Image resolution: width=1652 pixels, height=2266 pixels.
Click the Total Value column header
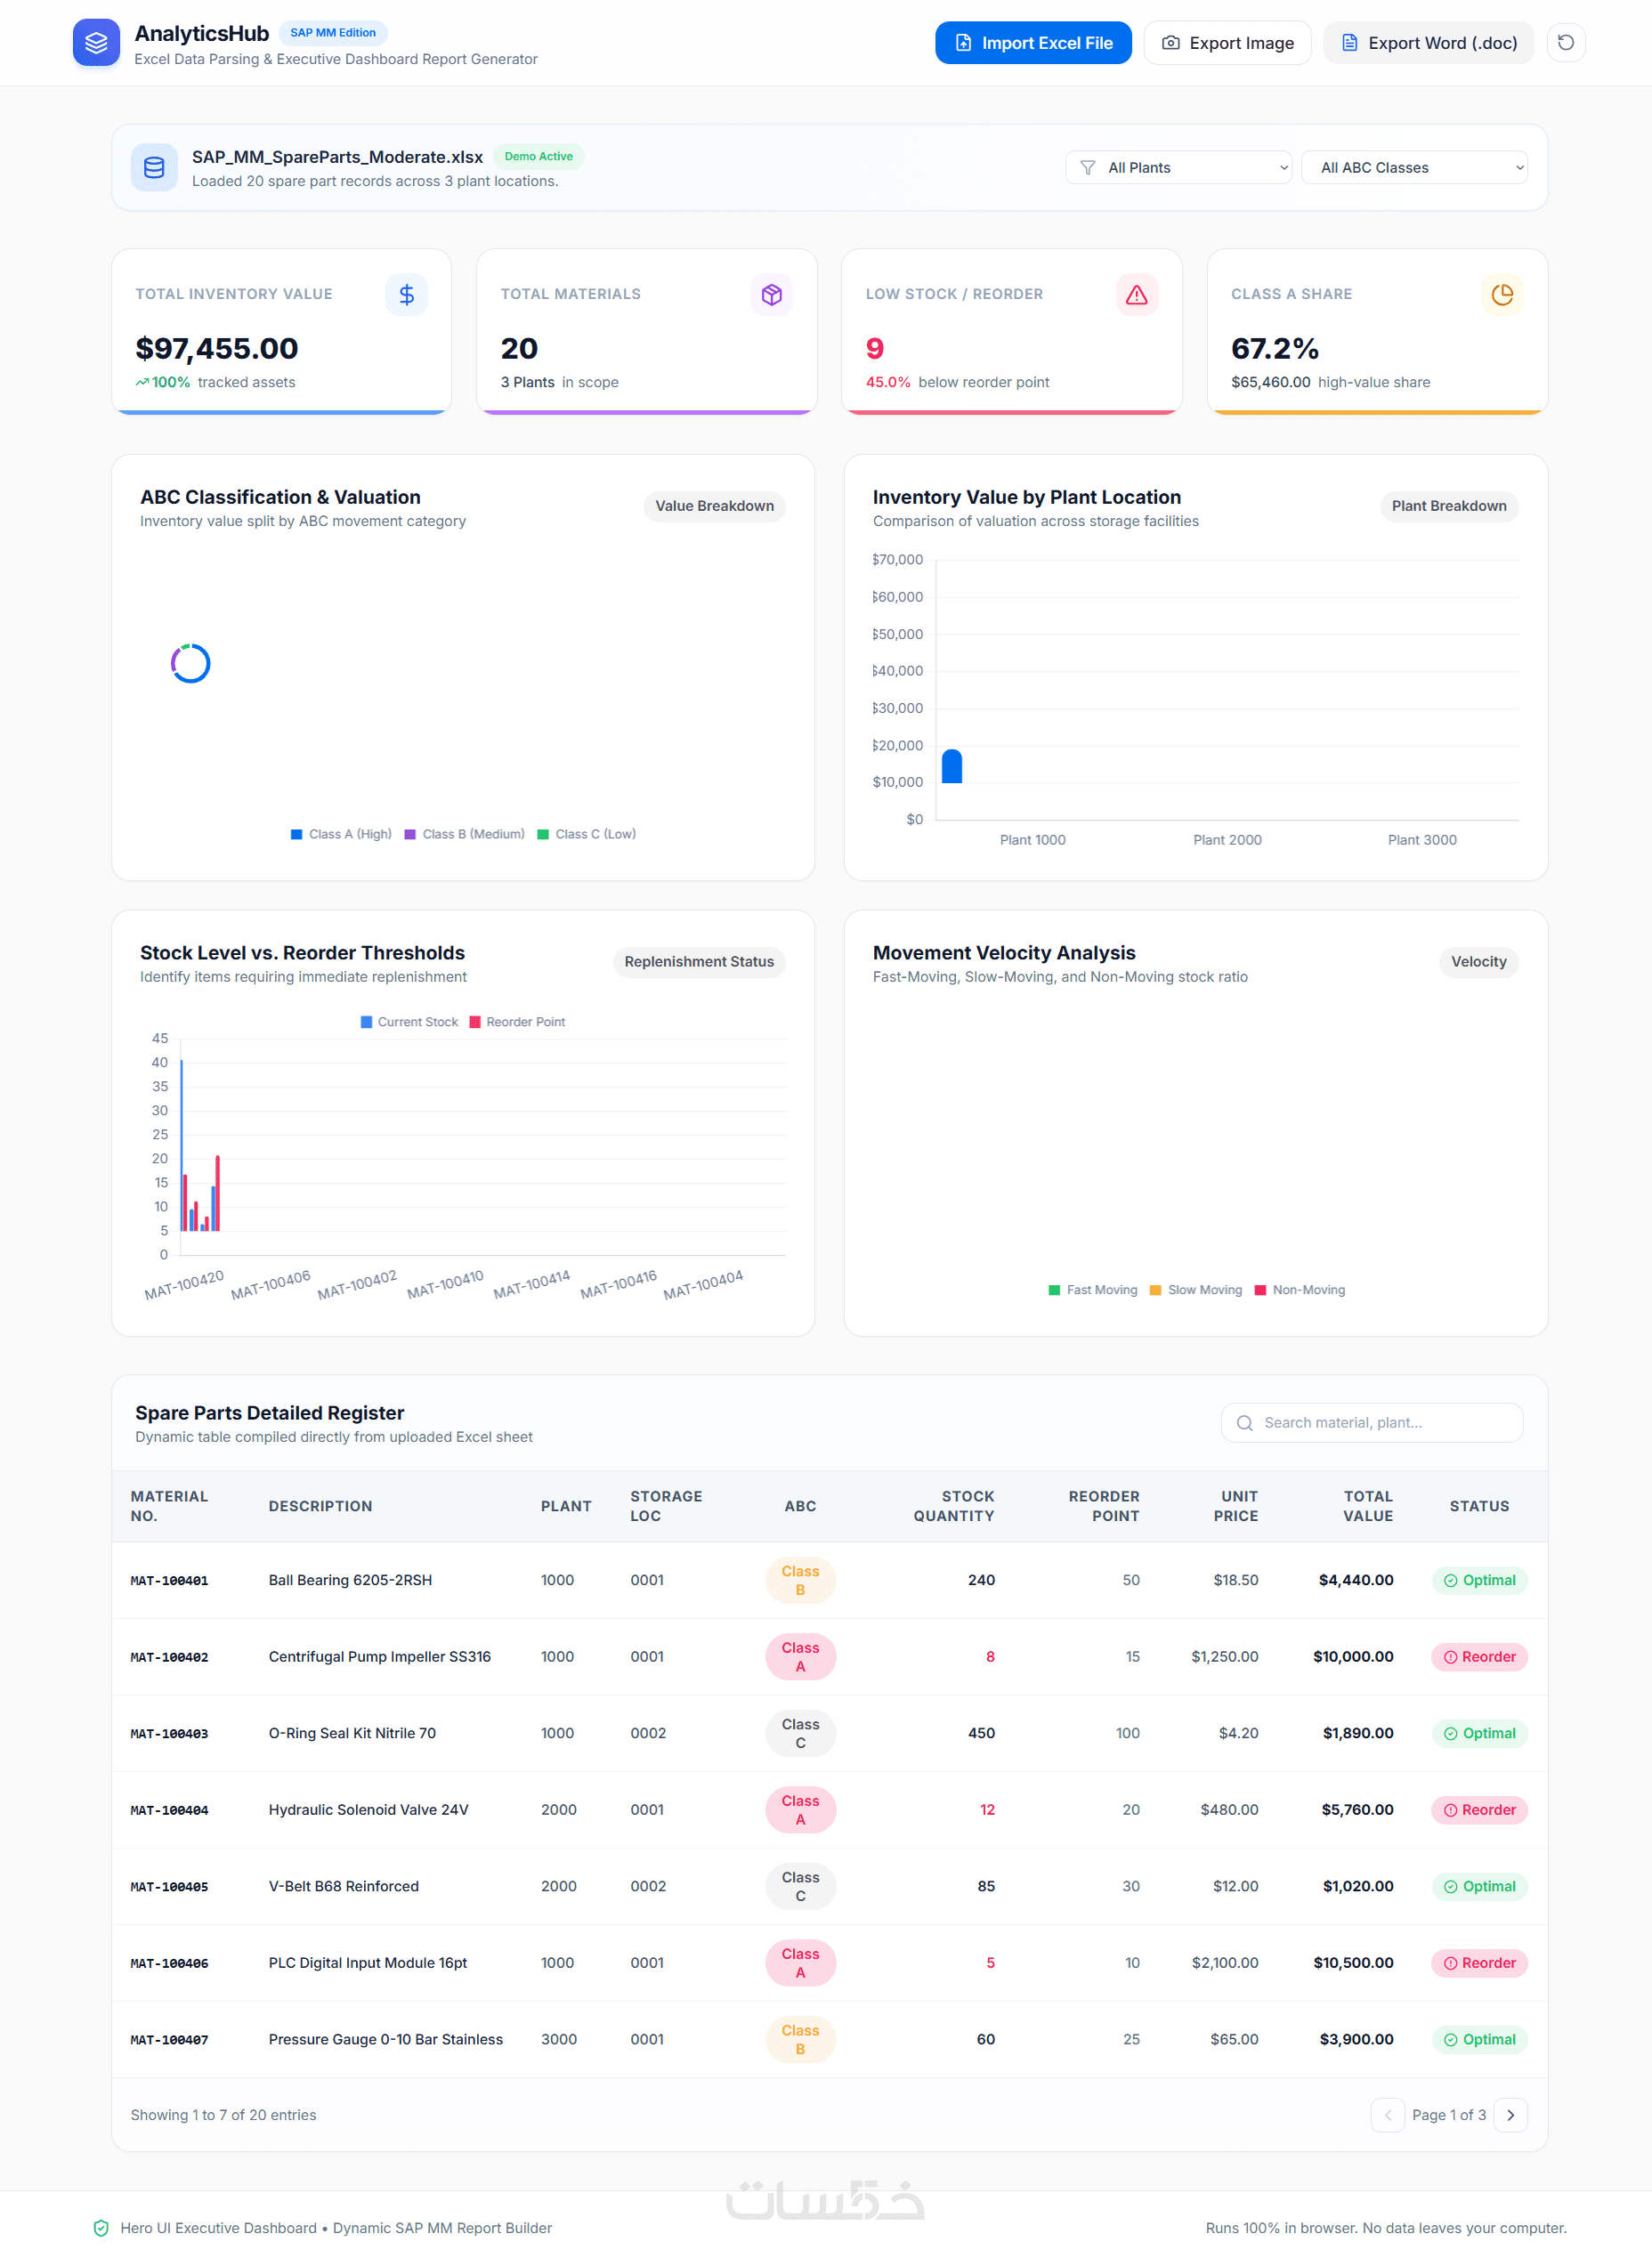pyautogui.click(x=1367, y=1506)
